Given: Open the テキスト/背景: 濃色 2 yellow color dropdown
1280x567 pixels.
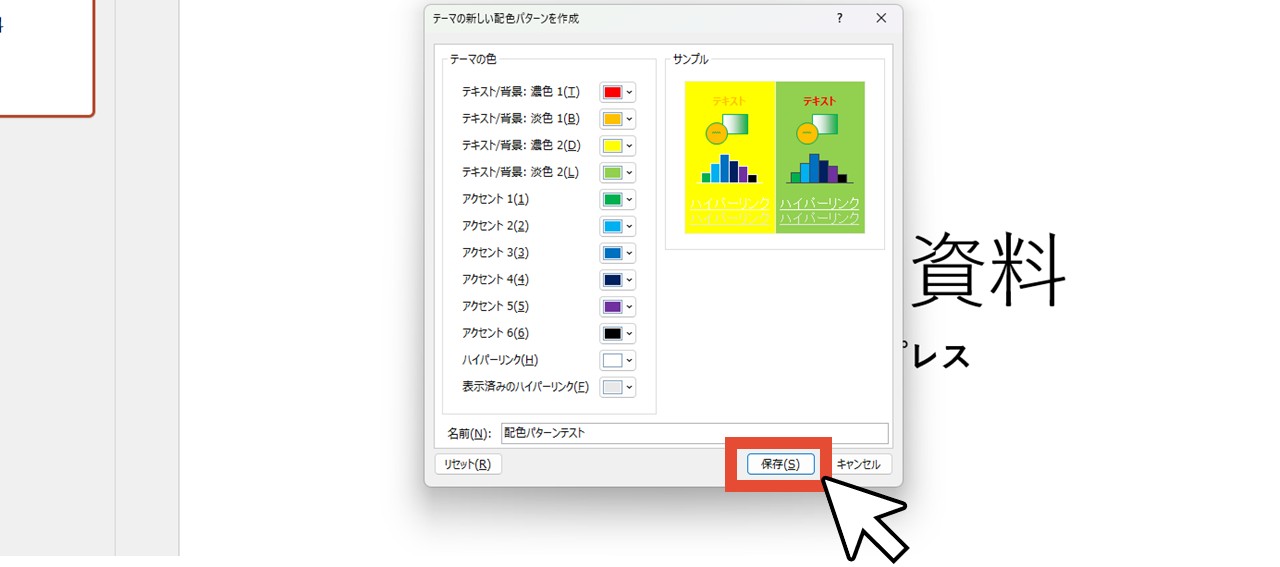Looking at the screenshot, I should click(617, 146).
